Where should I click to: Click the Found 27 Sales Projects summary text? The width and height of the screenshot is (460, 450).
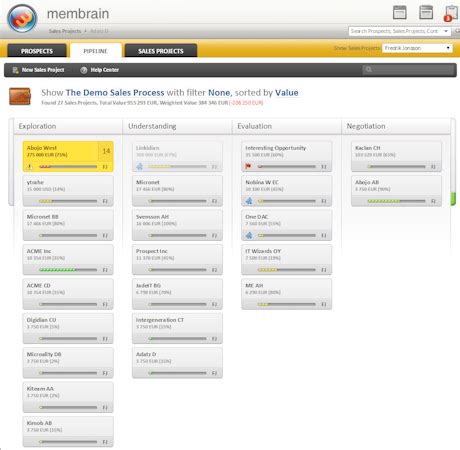[152, 103]
